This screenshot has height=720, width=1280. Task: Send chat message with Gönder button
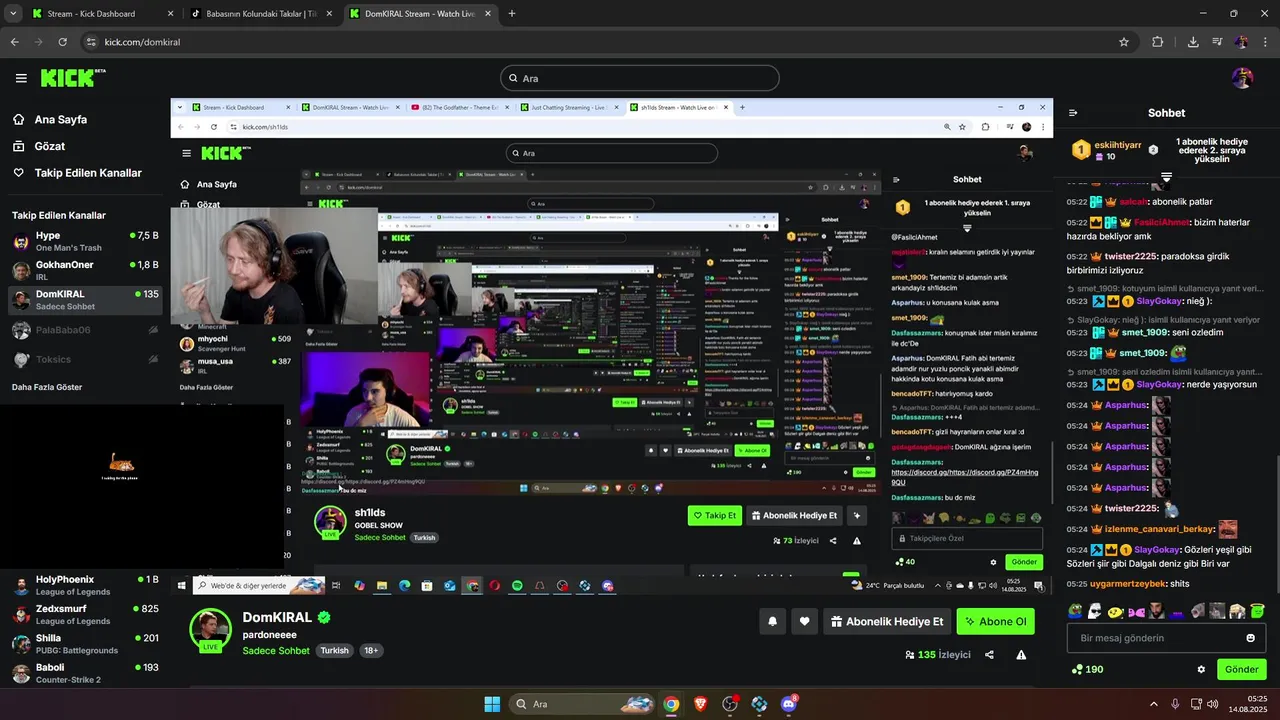[1241, 669]
